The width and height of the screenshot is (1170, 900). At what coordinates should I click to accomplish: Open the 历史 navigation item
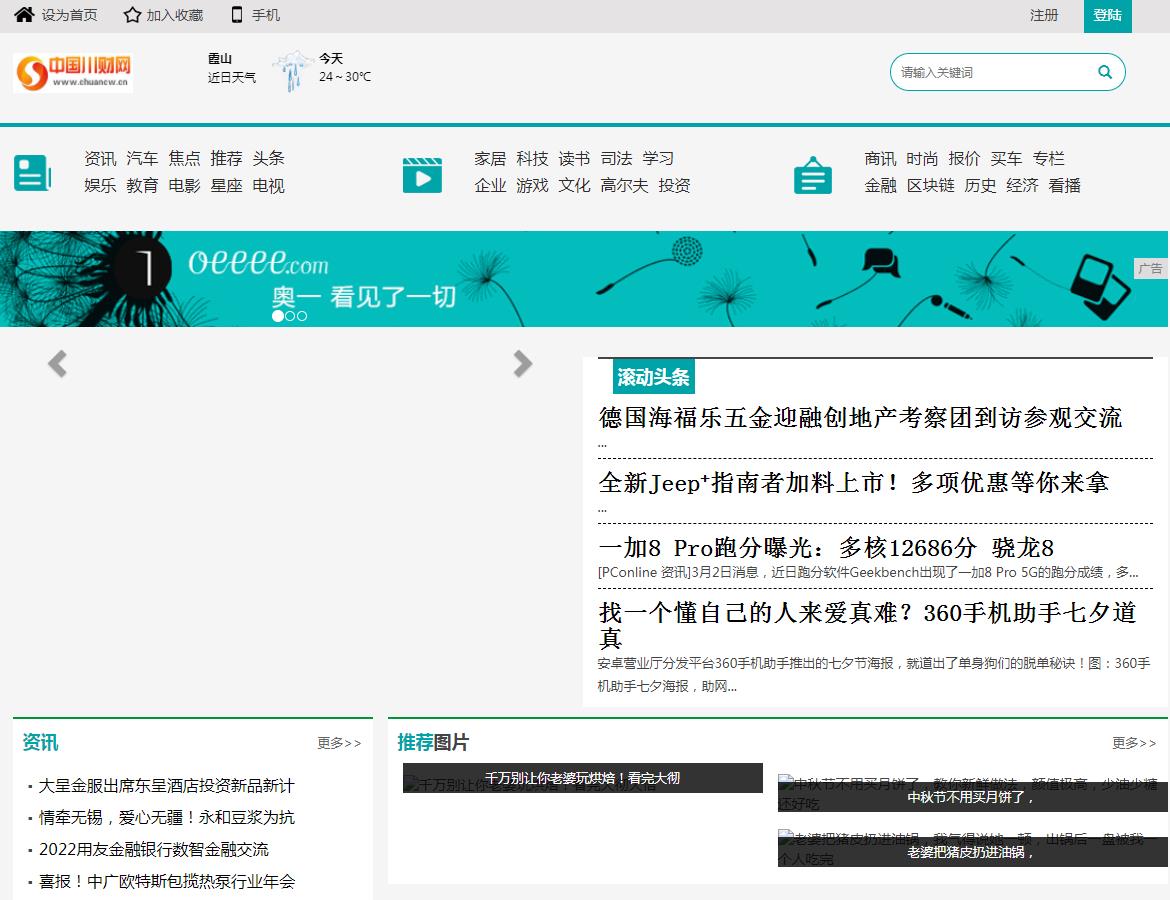click(980, 185)
